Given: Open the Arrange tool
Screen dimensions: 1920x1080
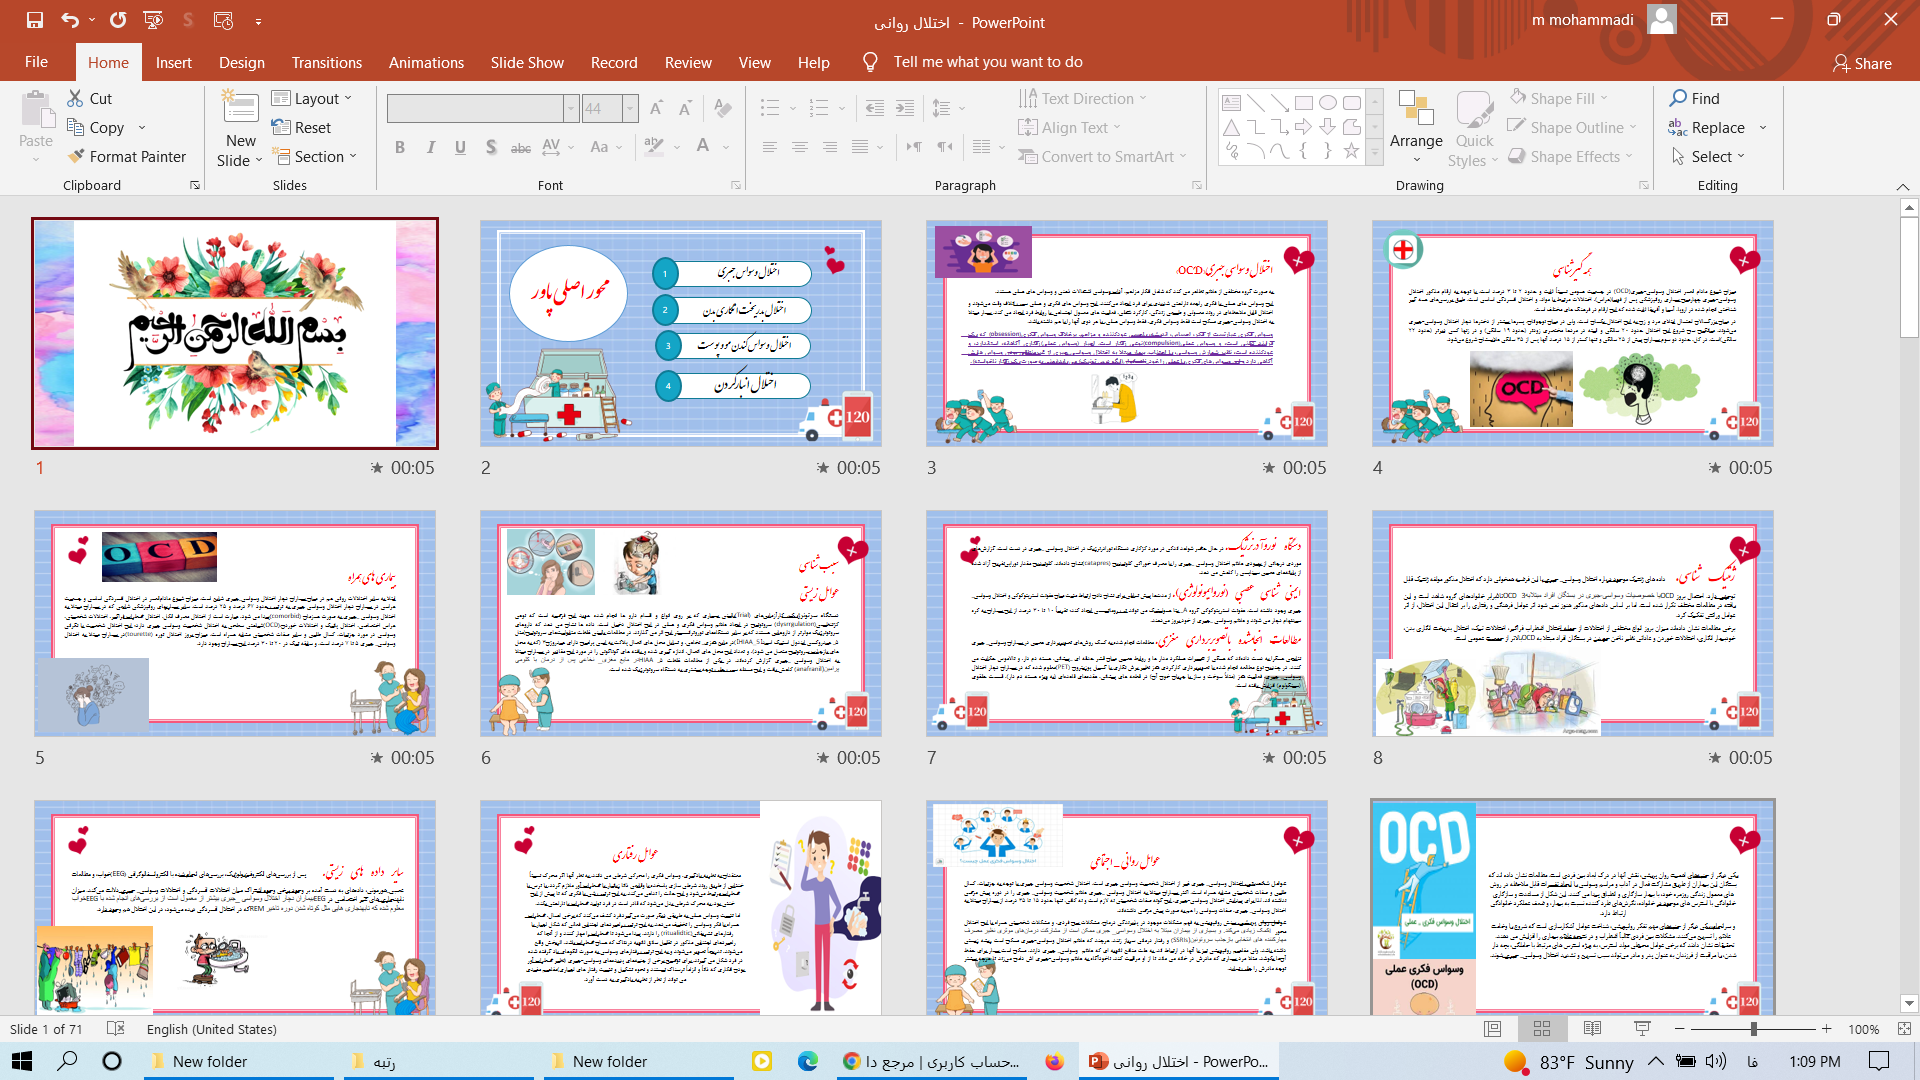Looking at the screenshot, I should (1416, 130).
